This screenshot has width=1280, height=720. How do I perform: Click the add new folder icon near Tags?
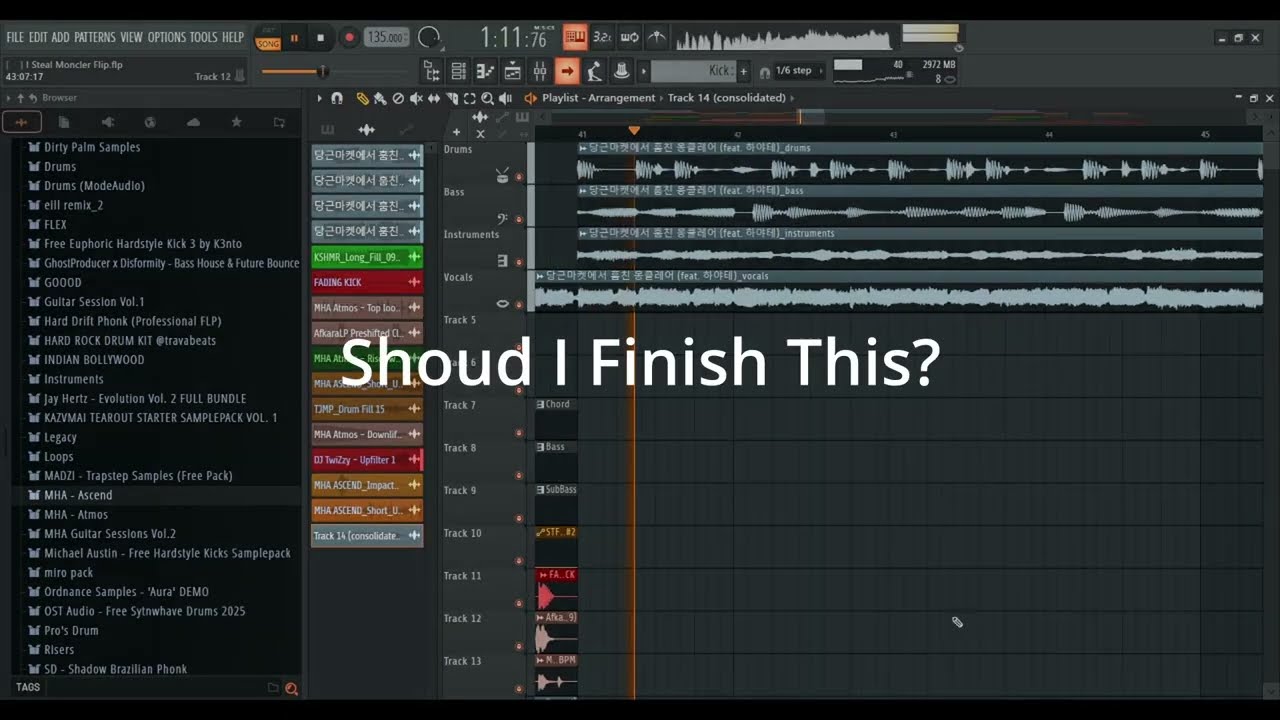273,688
